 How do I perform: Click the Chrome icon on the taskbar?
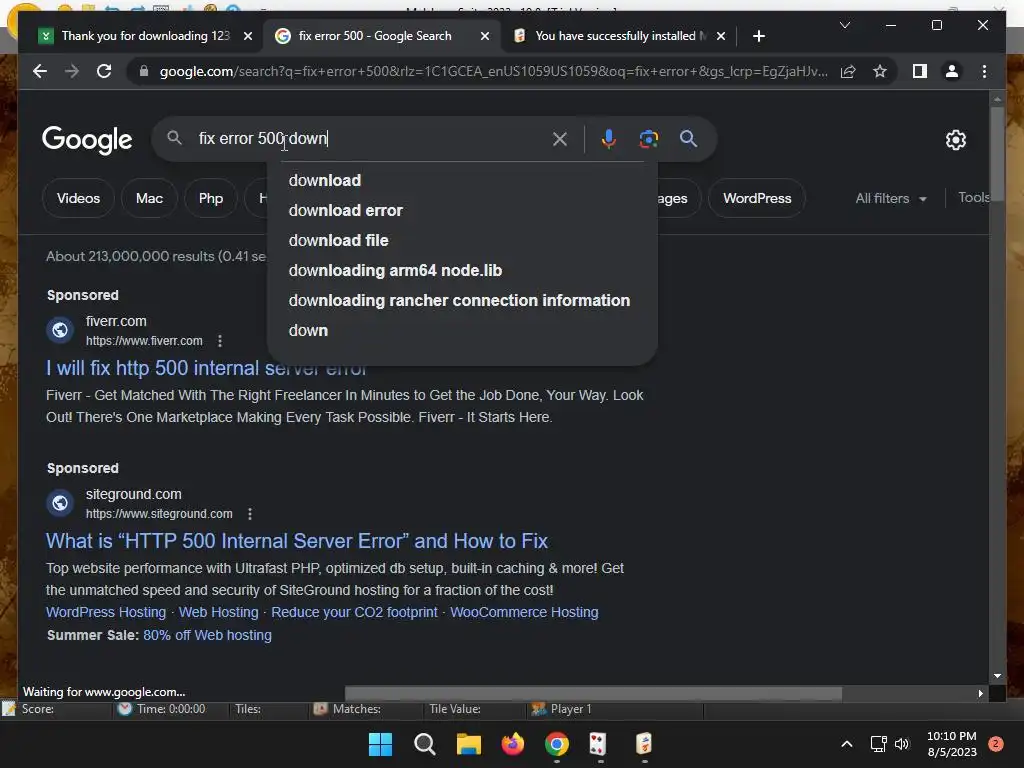pos(556,744)
